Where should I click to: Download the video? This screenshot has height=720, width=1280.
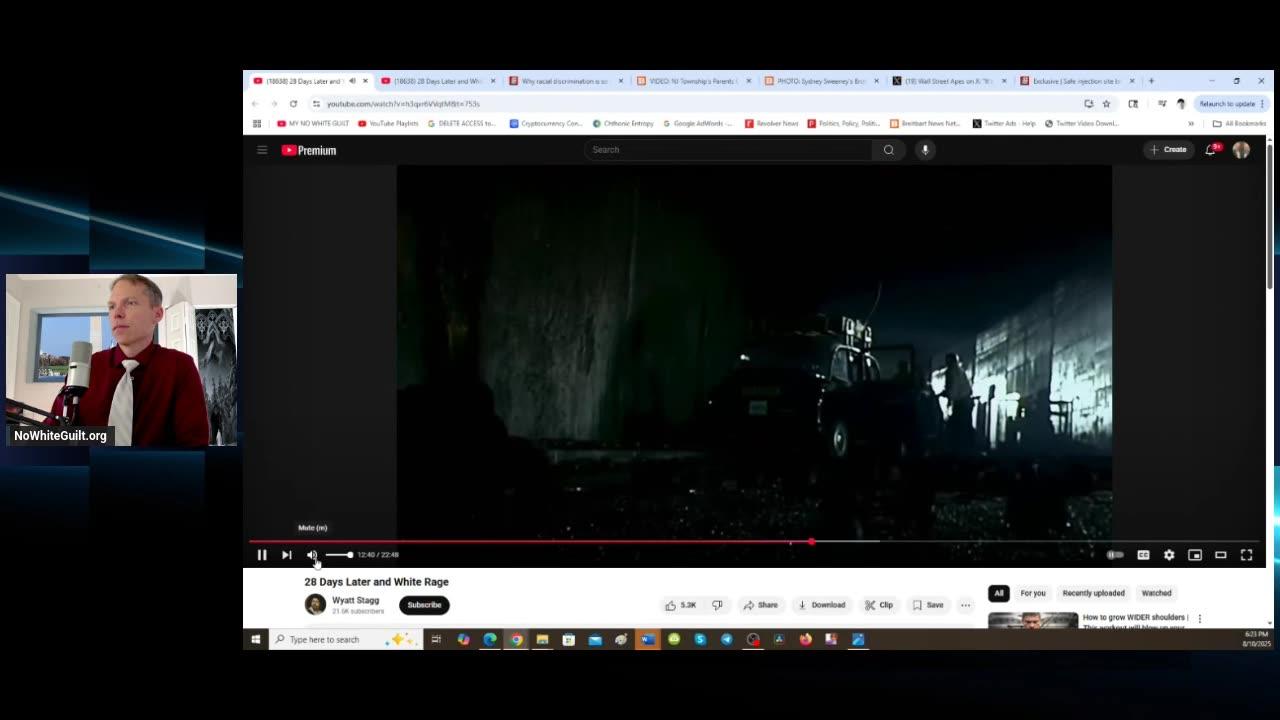click(x=821, y=605)
